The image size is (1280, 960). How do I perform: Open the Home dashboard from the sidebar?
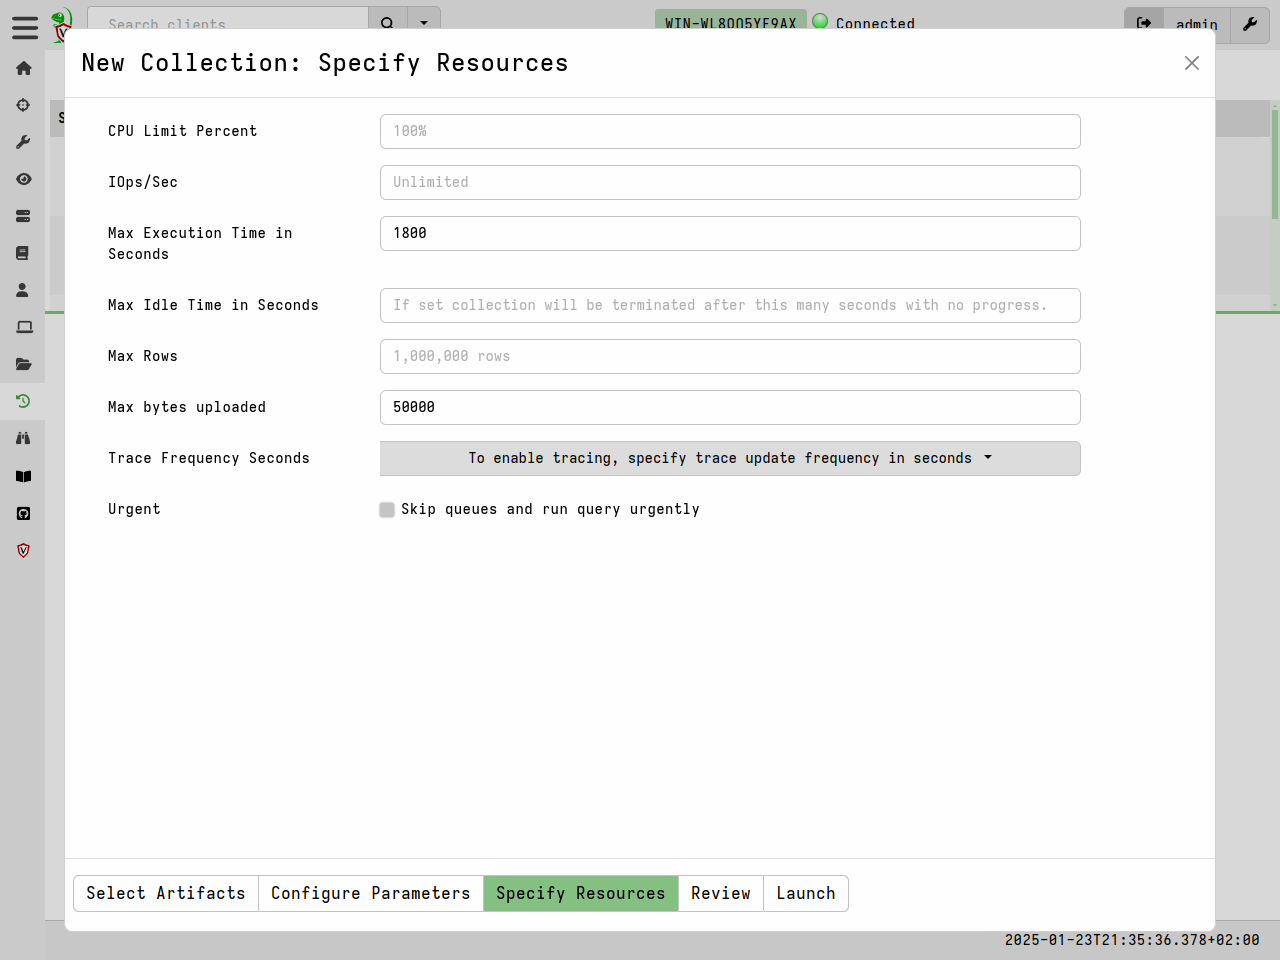[x=23, y=68]
